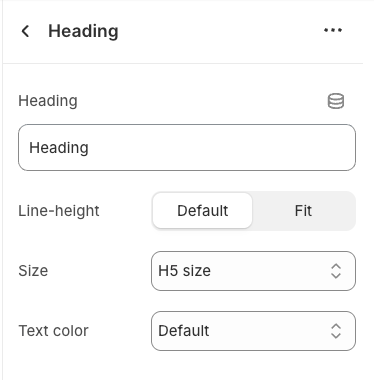
Task: Click the up-down arrows in Size selector
Action: coord(336,271)
